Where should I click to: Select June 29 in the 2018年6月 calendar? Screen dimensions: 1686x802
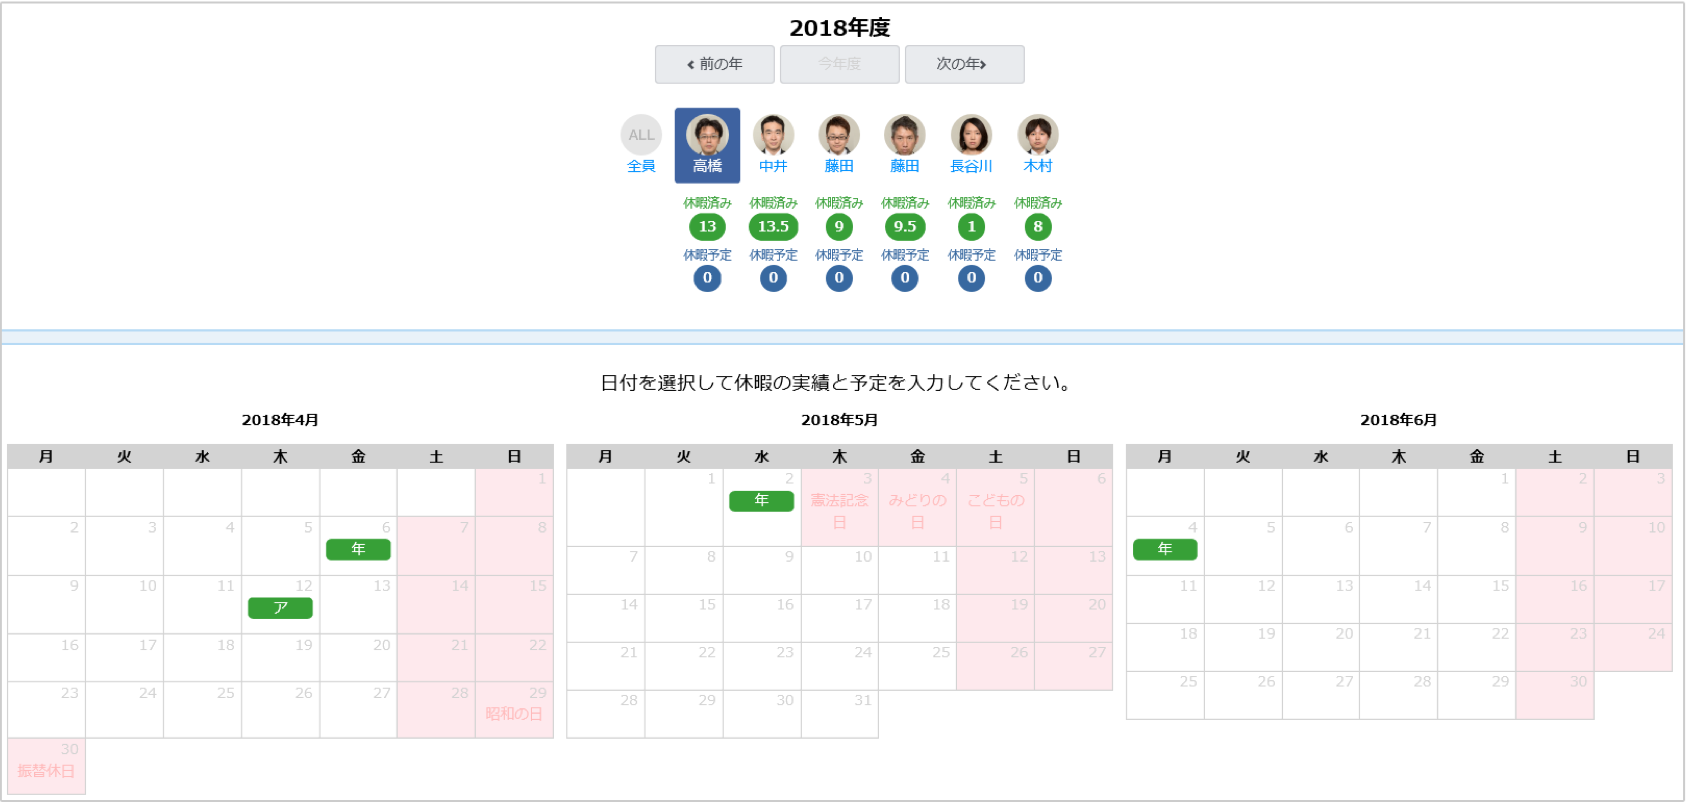click(1477, 695)
